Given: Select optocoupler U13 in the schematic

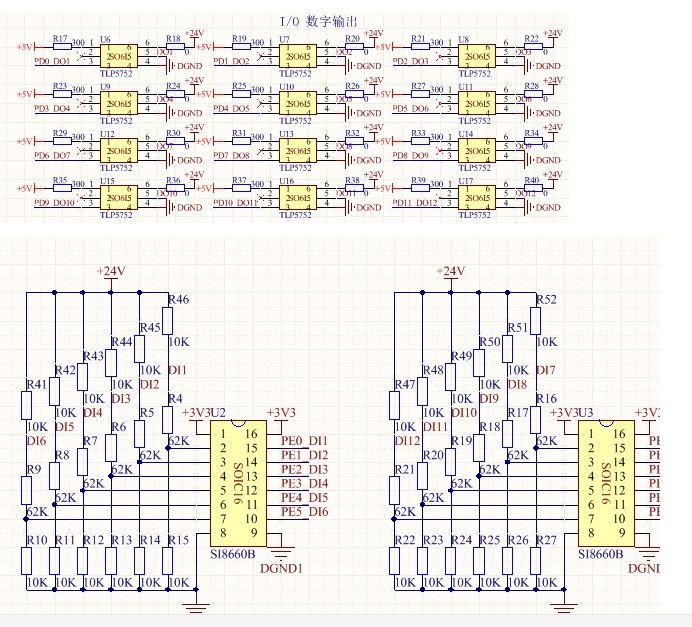Looking at the screenshot, I should coord(297,150).
